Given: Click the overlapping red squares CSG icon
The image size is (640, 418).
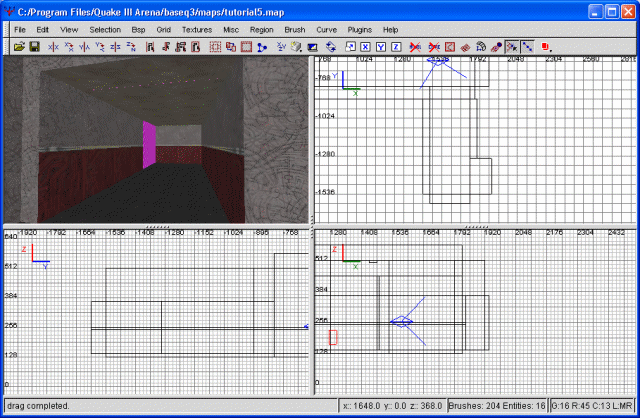Looking at the screenshot, I should pos(231,47).
